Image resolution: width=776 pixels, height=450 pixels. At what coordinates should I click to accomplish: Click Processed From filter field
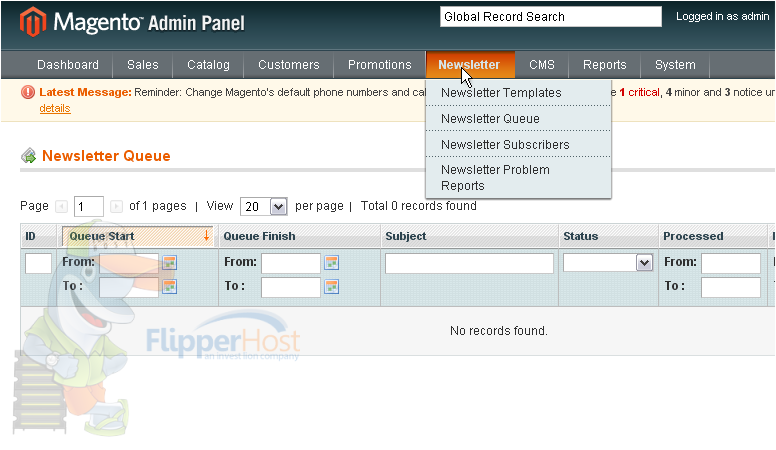731,263
